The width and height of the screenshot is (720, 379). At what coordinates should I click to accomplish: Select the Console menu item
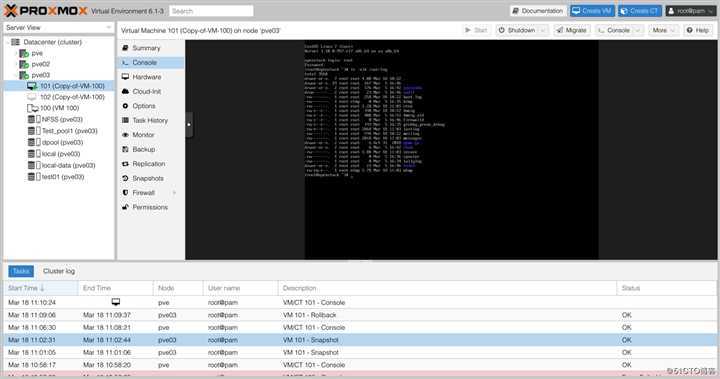151,62
